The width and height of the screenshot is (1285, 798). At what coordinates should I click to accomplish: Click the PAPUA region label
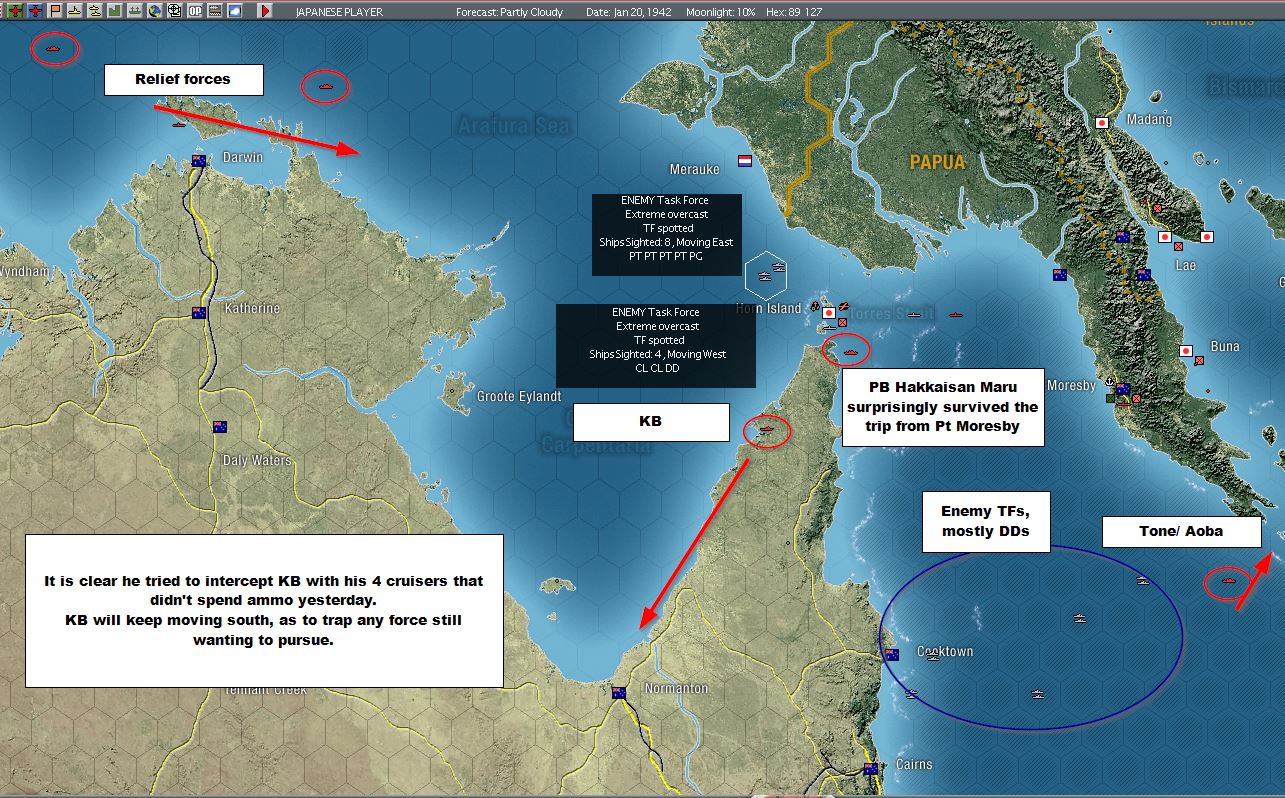tap(937, 162)
